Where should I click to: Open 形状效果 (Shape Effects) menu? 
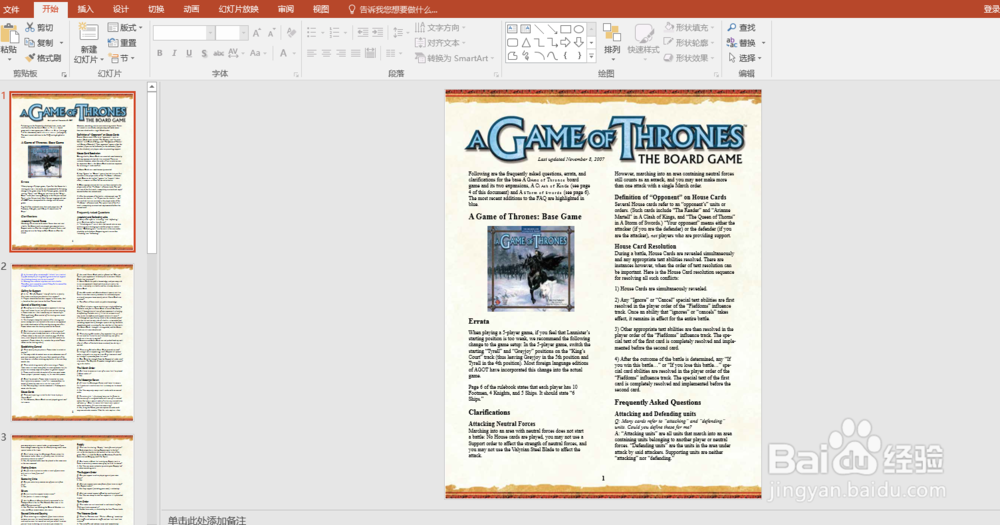pyautogui.click(x=689, y=58)
